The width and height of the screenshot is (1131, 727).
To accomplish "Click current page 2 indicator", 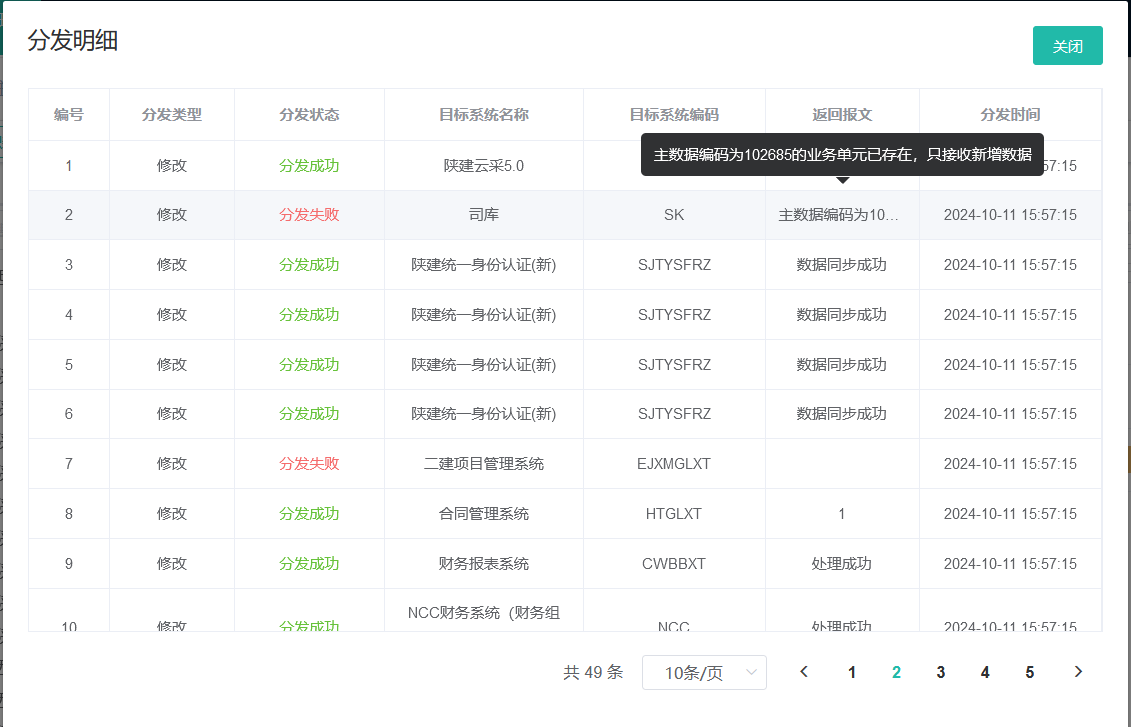I will click(896, 672).
